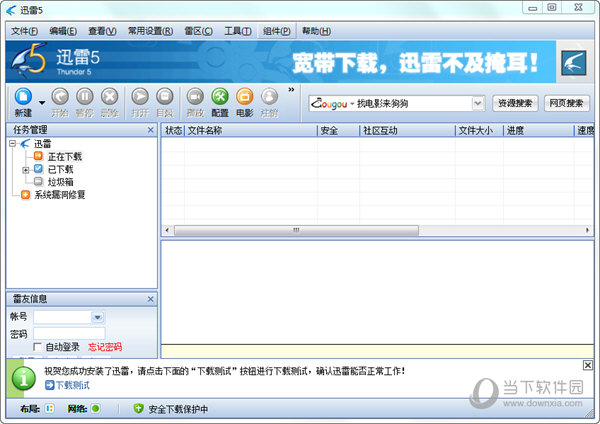
Task: Open the 编辑(E) menu
Action: tap(63, 31)
